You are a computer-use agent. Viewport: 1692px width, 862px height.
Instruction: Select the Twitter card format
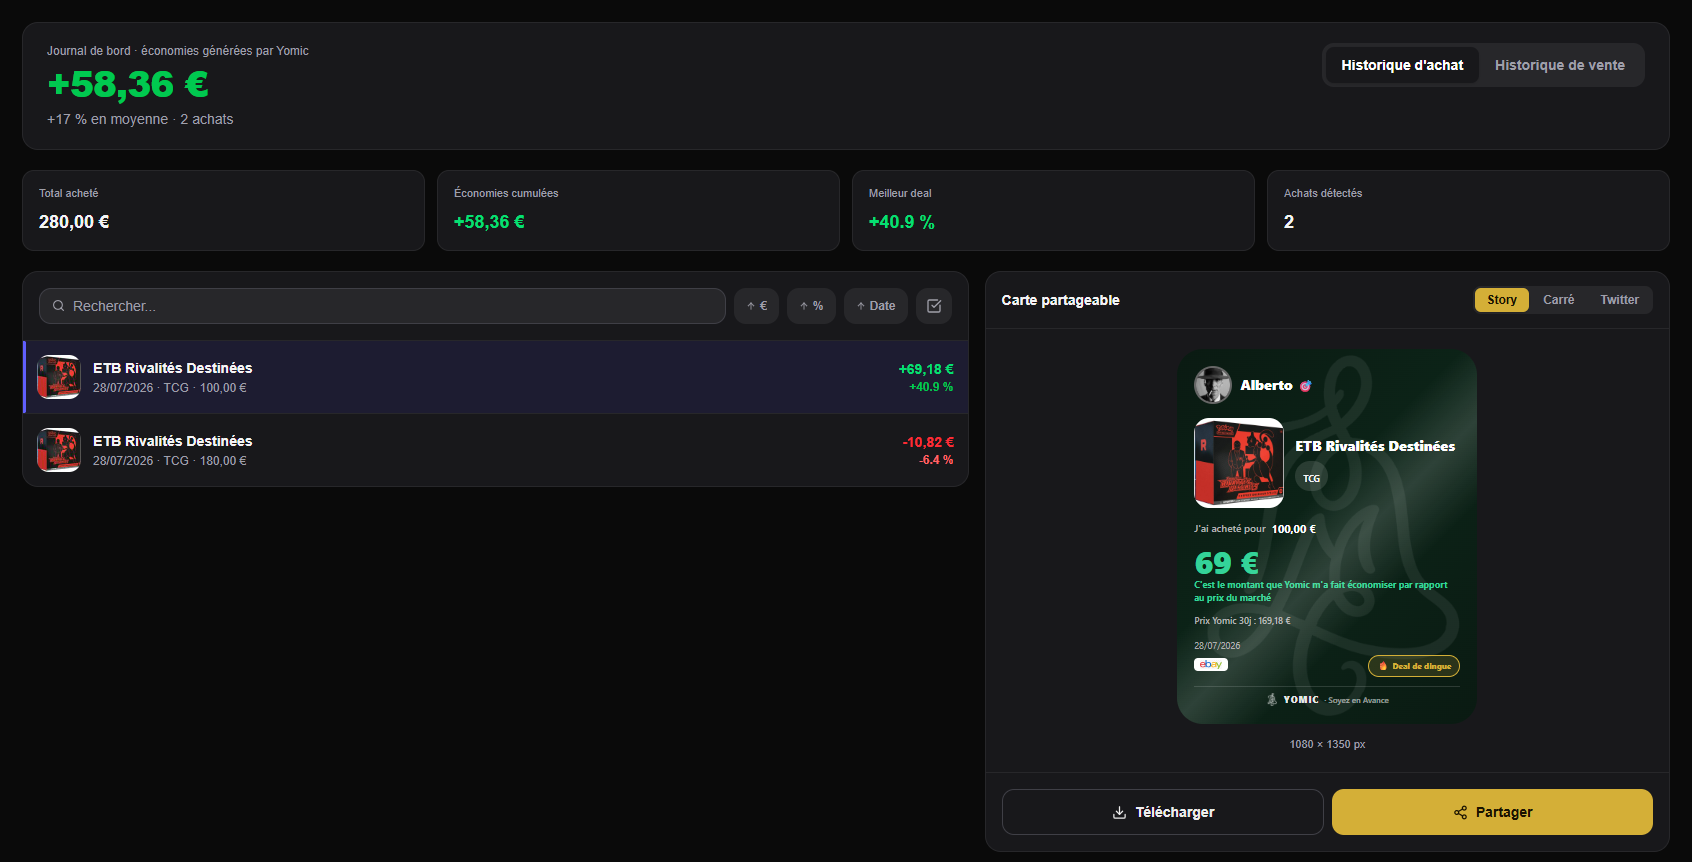tap(1619, 300)
